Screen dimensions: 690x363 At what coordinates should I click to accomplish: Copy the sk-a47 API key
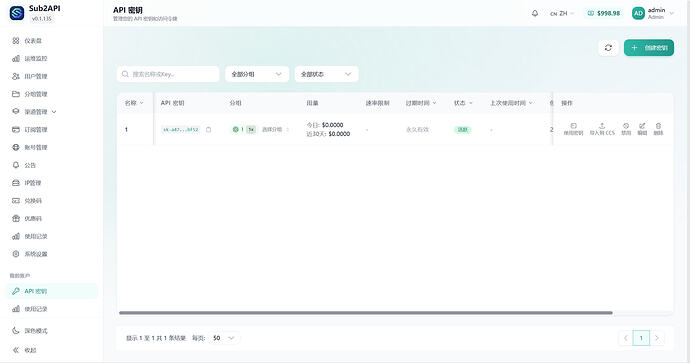pyautogui.click(x=209, y=129)
